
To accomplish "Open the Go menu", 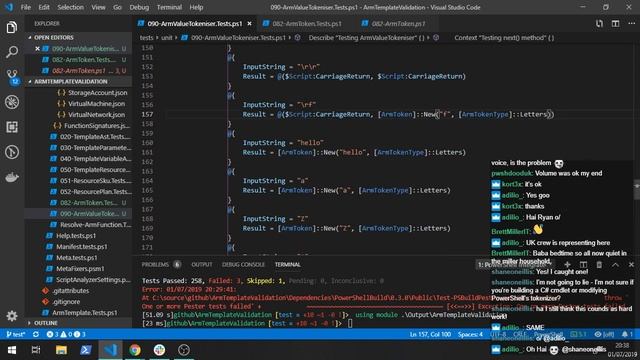I will tap(117, 7).
